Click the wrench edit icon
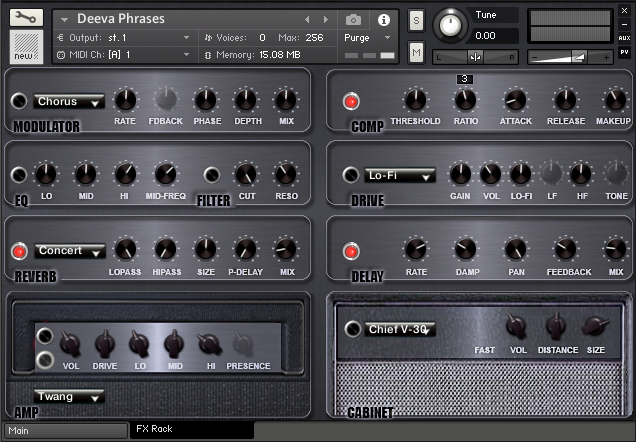The width and height of the screenshot is (636, 442). 25,18
